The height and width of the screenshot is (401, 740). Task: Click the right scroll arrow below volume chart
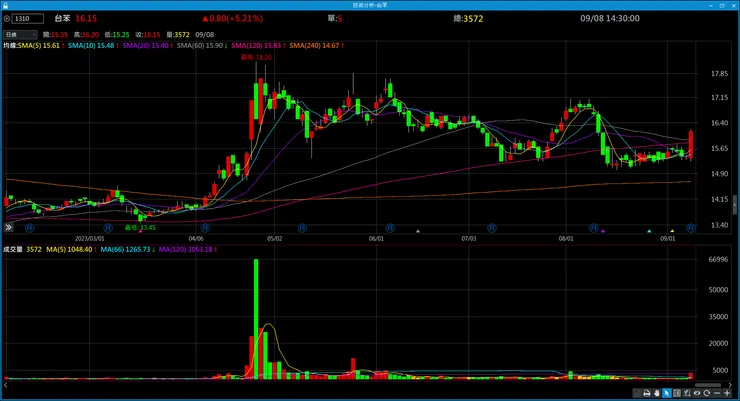point(730,385)
